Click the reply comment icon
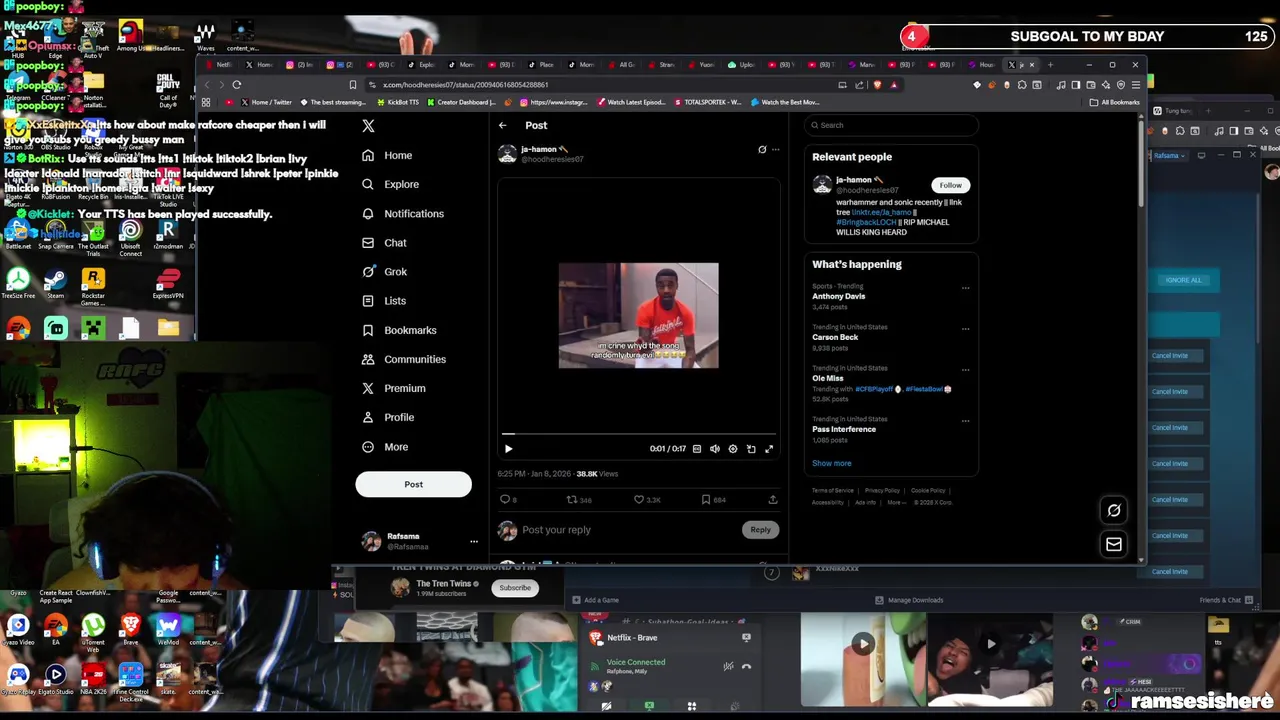This screenshot has width=1280, height=720. point(505,499)
